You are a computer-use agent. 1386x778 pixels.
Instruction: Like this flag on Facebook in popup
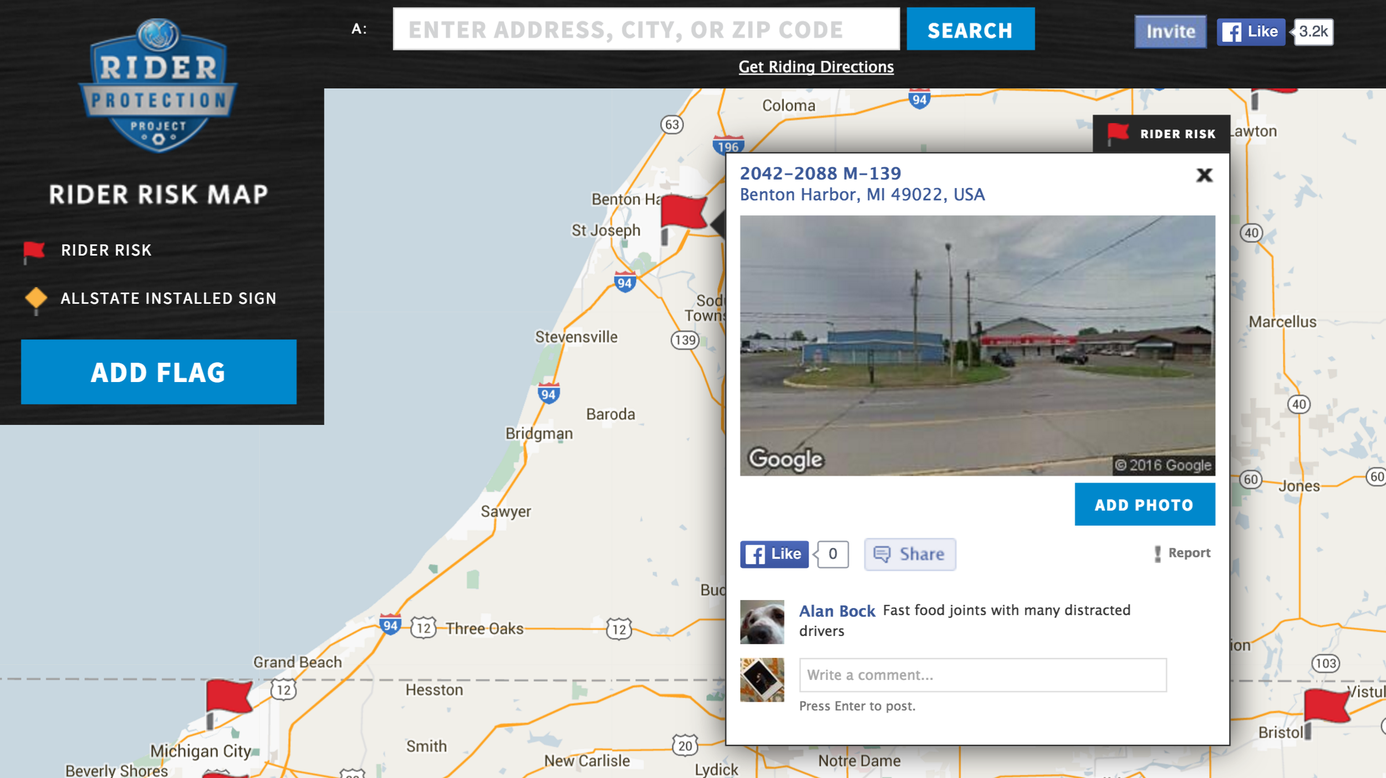coord(774,554)
